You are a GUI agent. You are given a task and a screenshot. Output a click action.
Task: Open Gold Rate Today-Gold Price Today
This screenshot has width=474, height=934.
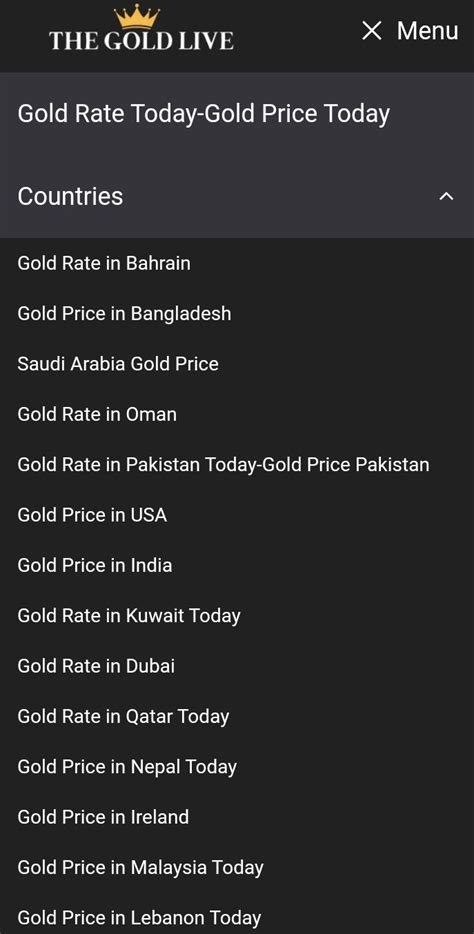(204, 114)
